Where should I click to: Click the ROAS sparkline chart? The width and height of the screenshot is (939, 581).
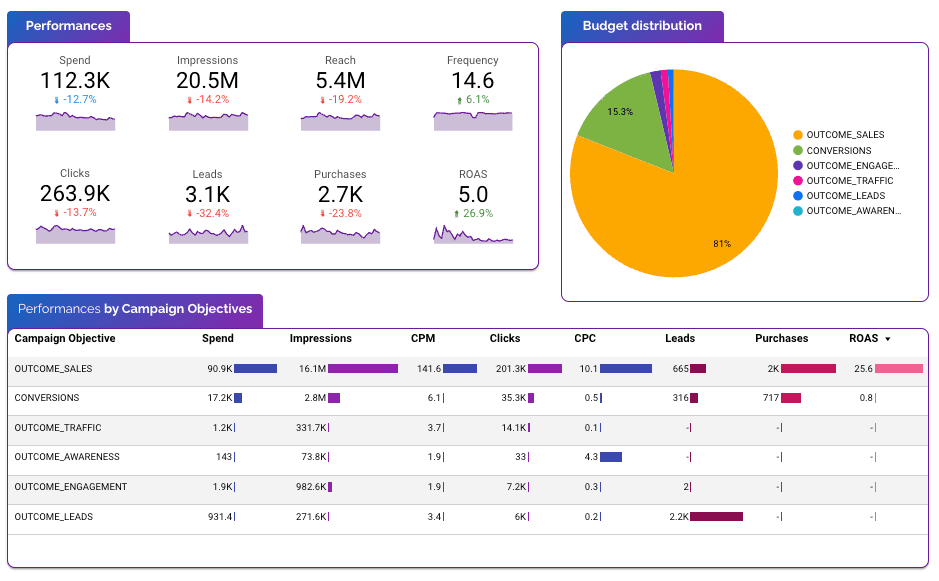(x=473, y=234)
